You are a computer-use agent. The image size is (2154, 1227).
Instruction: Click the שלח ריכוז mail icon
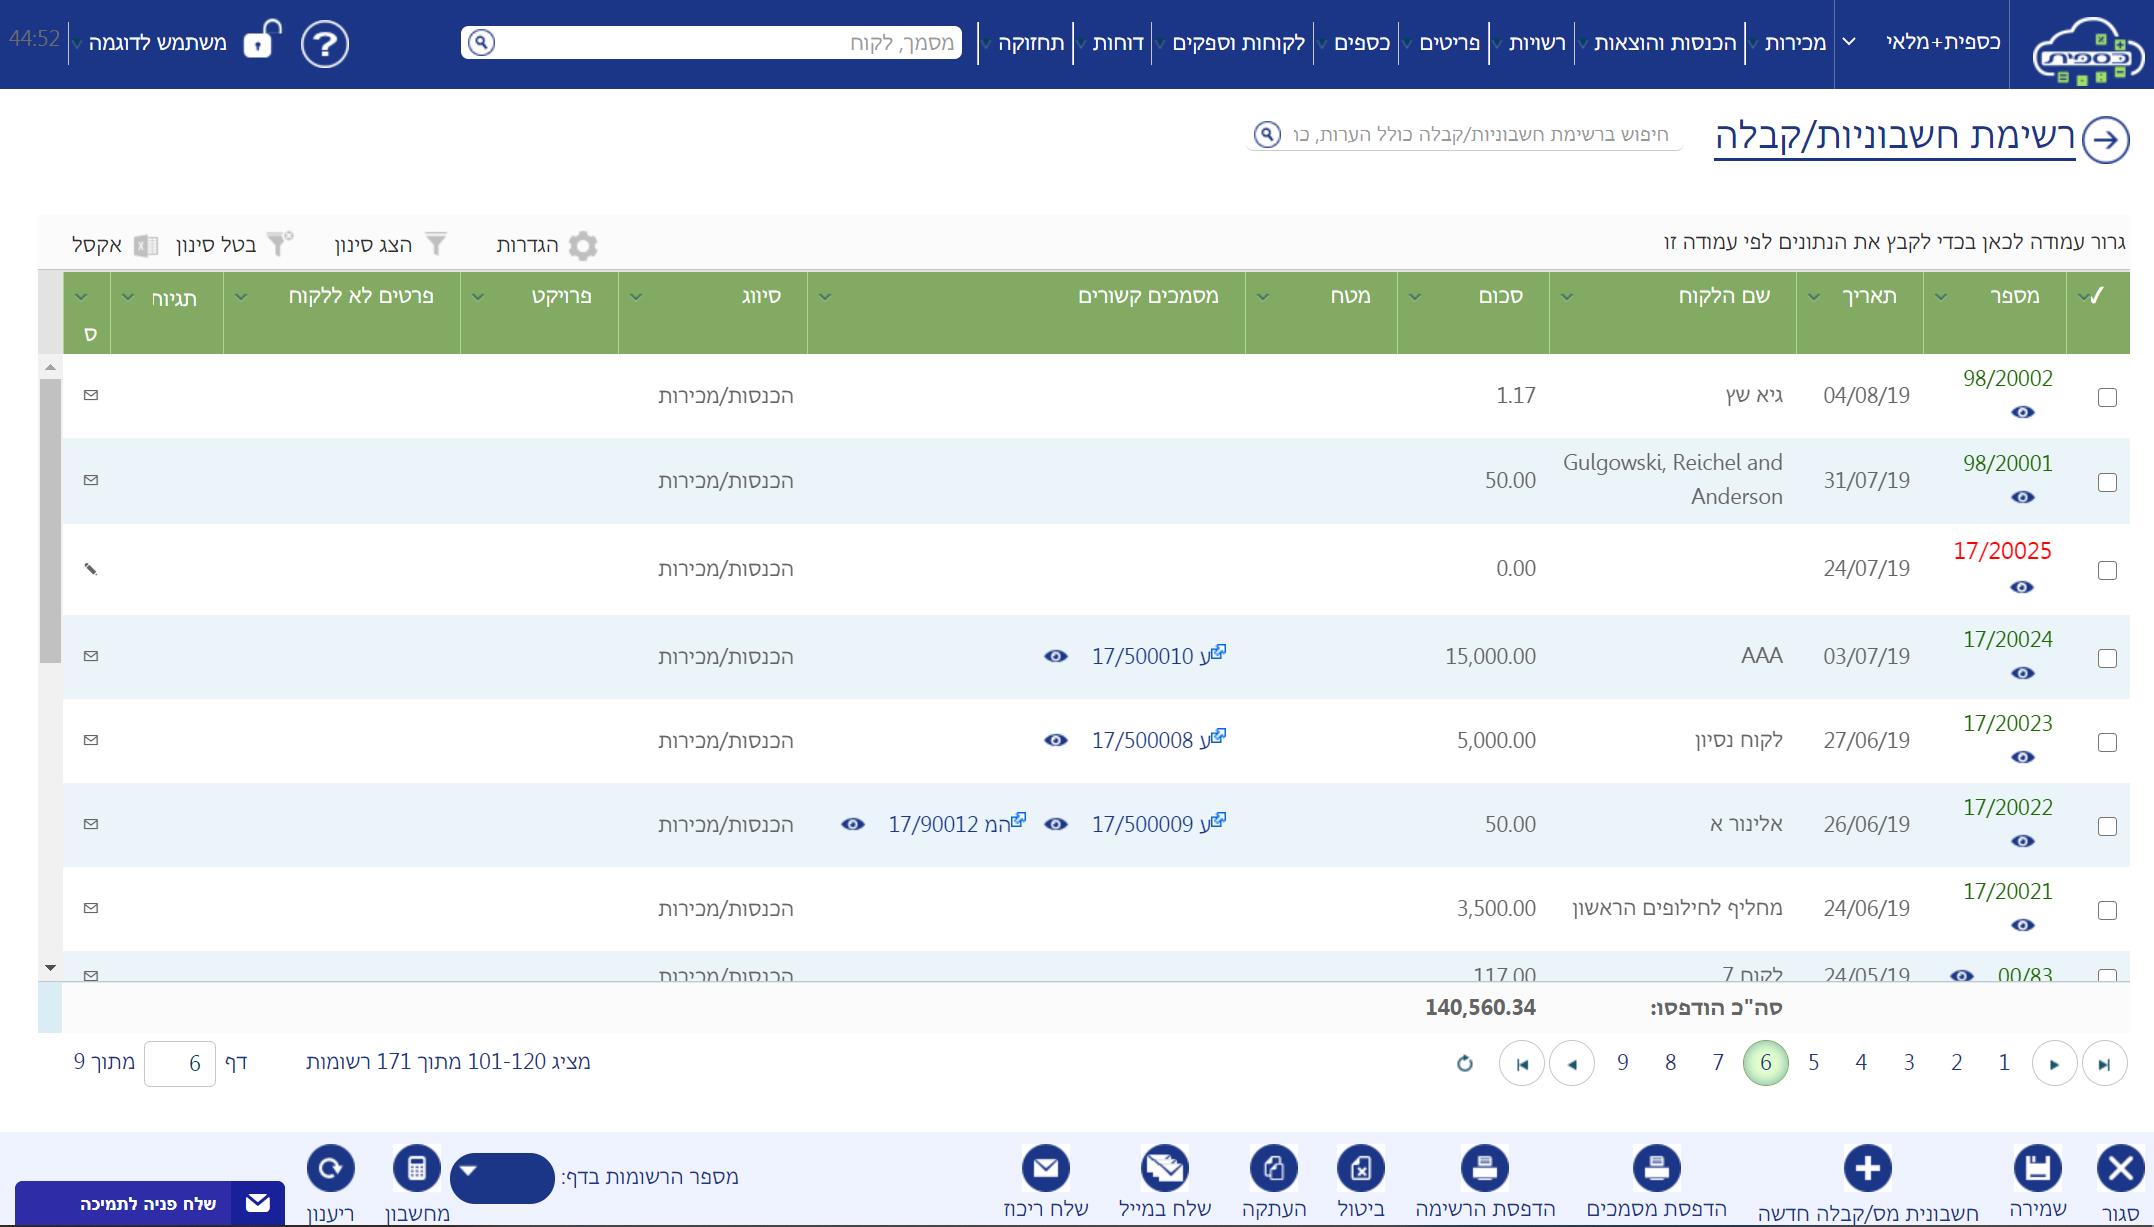pyautogui.click(x=1046, y=1168)
